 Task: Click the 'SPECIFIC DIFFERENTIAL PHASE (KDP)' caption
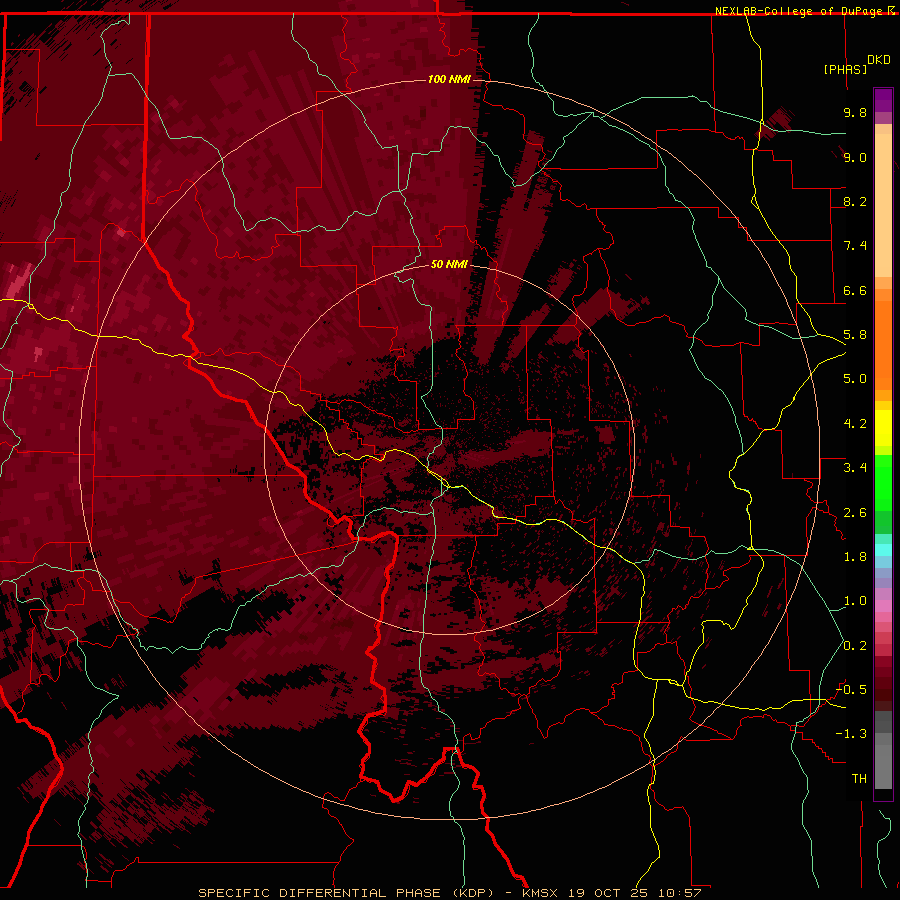(x=346, y=893)
